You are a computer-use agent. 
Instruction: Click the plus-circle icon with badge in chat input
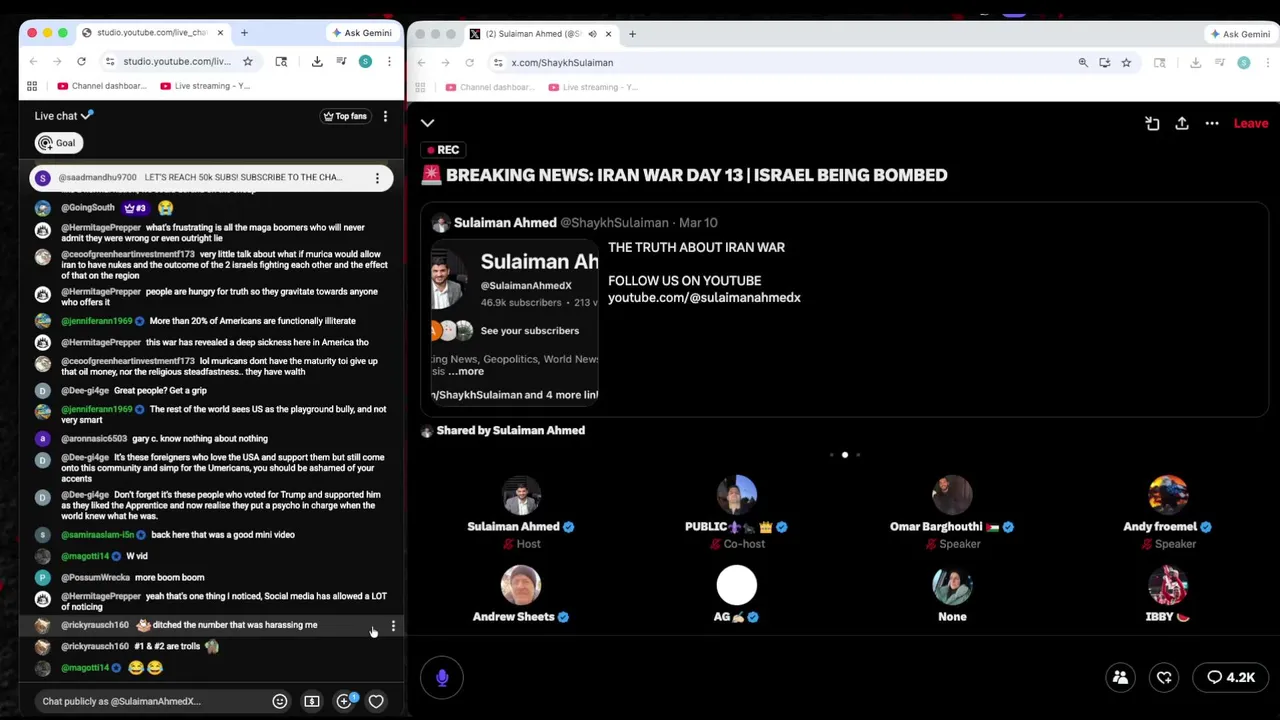point(345,701)
